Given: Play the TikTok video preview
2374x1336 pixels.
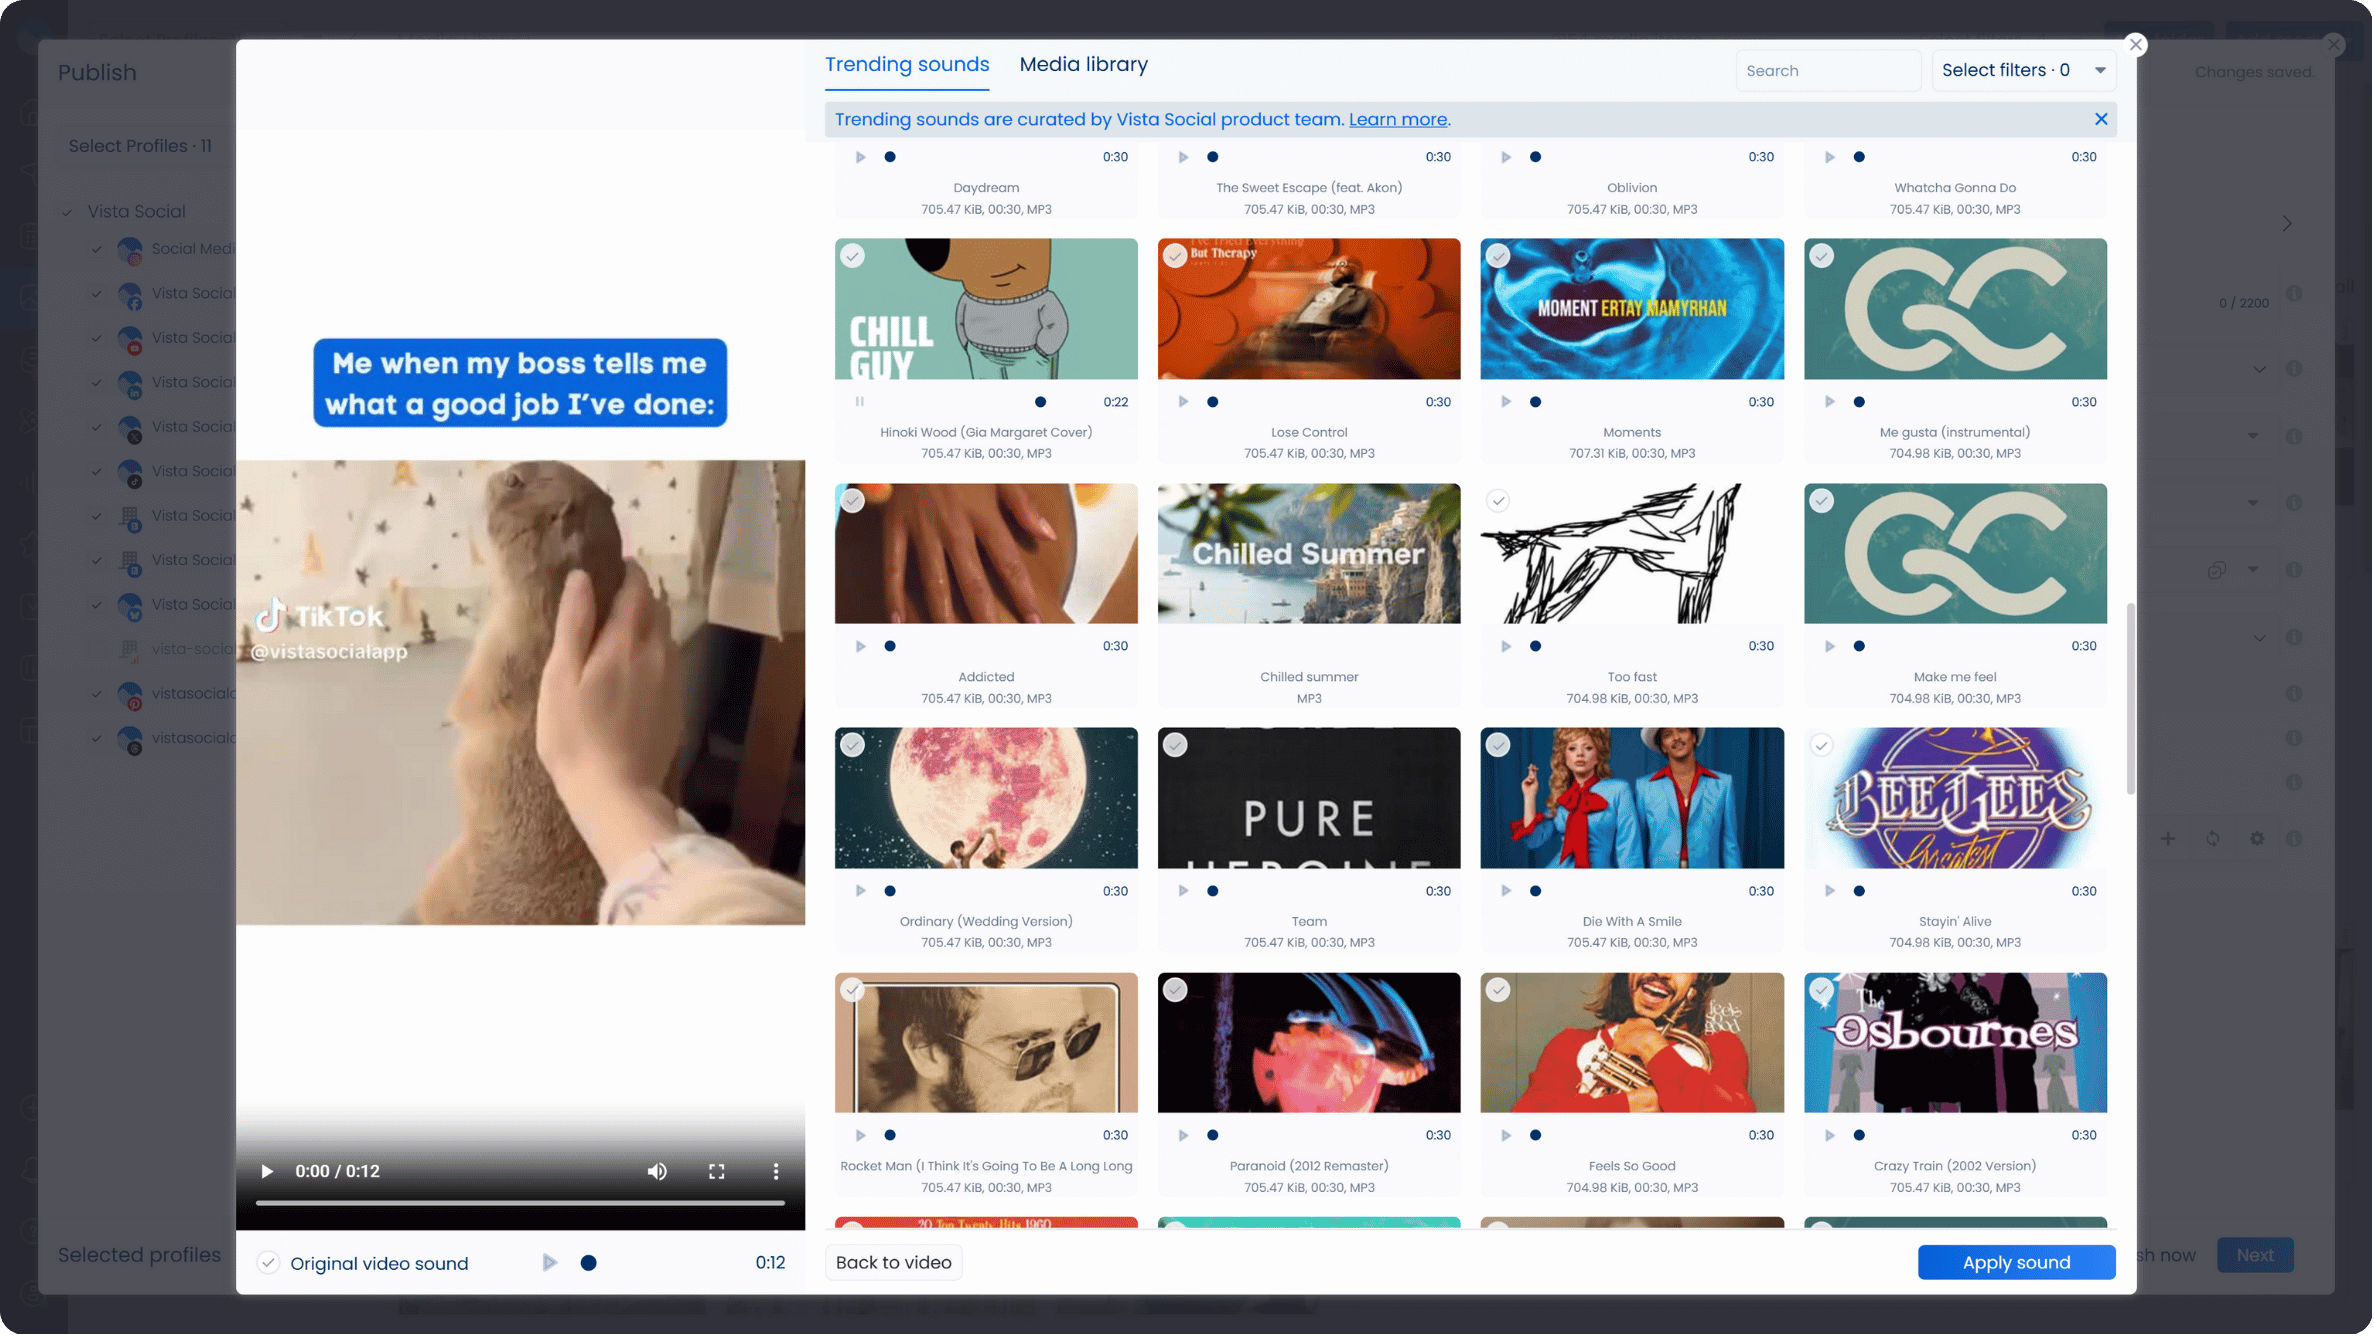Looking at the screenshot, I should point(267,1171).
